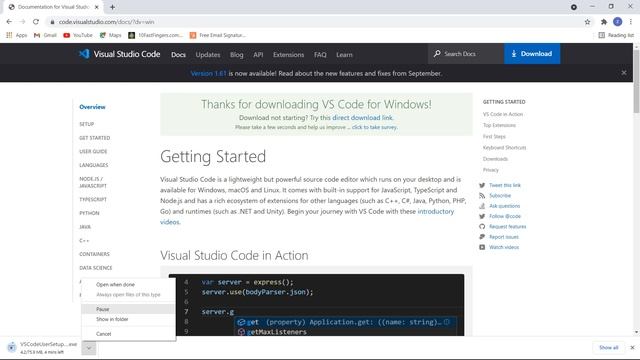
Task: Click Tweet this link
Action: coord(505,185)
